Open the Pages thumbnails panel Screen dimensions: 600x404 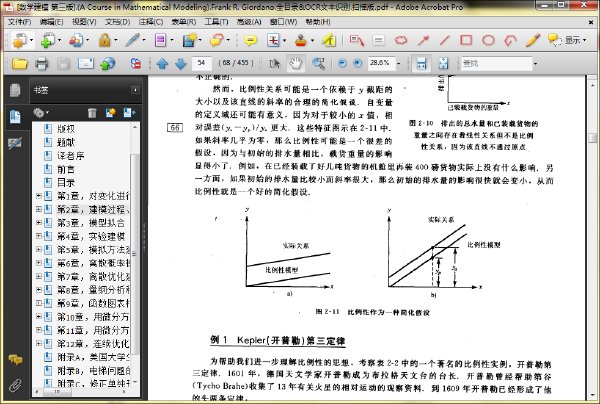click(15, 90)
